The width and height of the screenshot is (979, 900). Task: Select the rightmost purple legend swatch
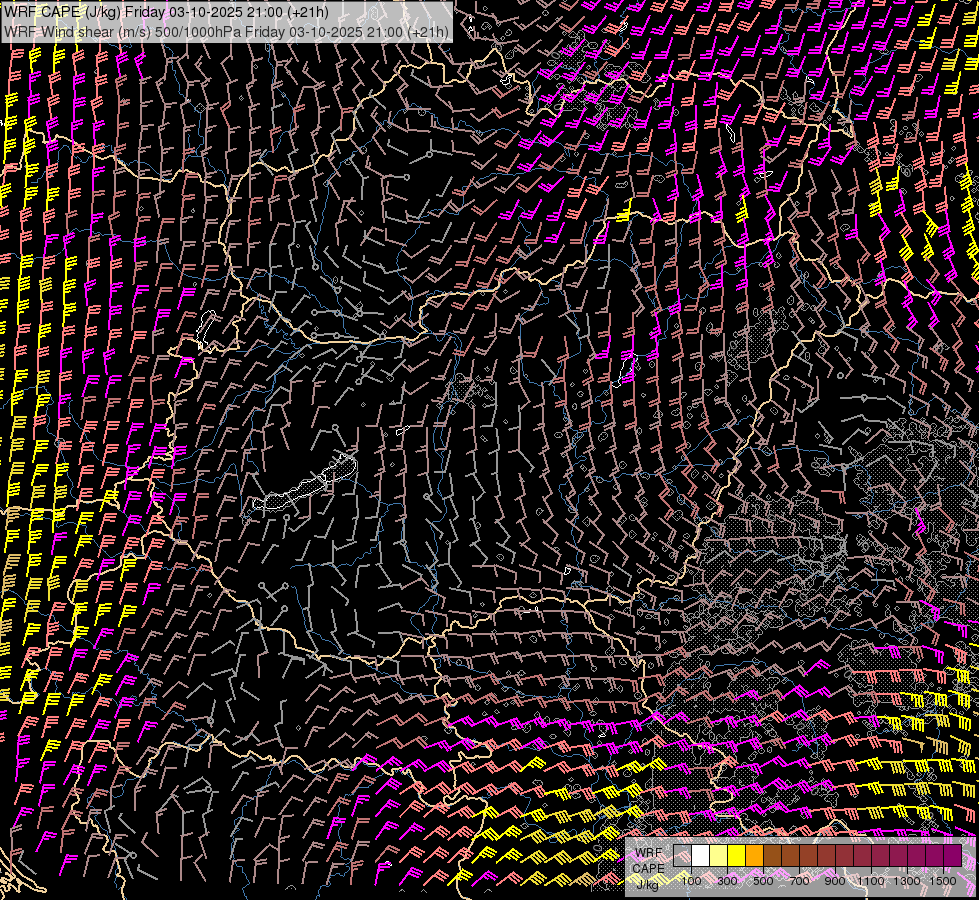(x=952, y=856)
